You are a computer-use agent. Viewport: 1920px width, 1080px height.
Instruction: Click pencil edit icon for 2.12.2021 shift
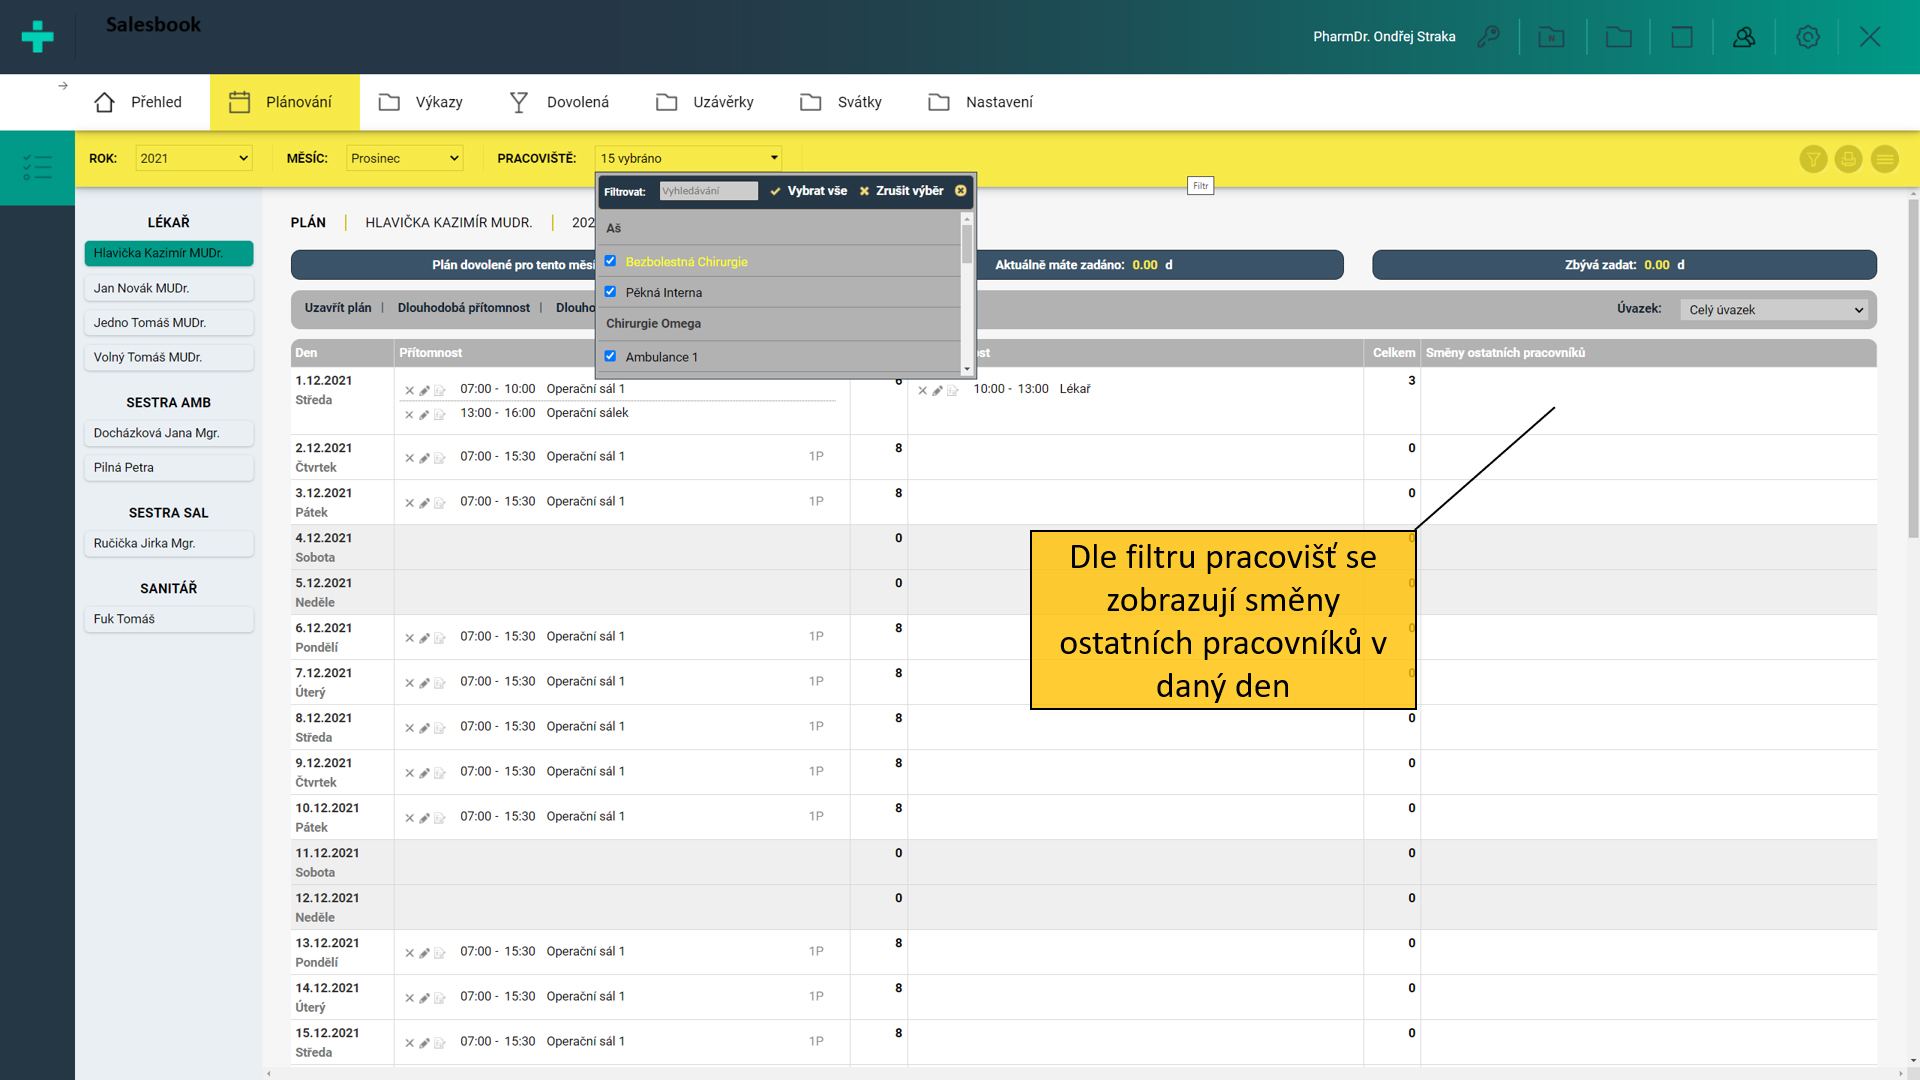point(424,458)
